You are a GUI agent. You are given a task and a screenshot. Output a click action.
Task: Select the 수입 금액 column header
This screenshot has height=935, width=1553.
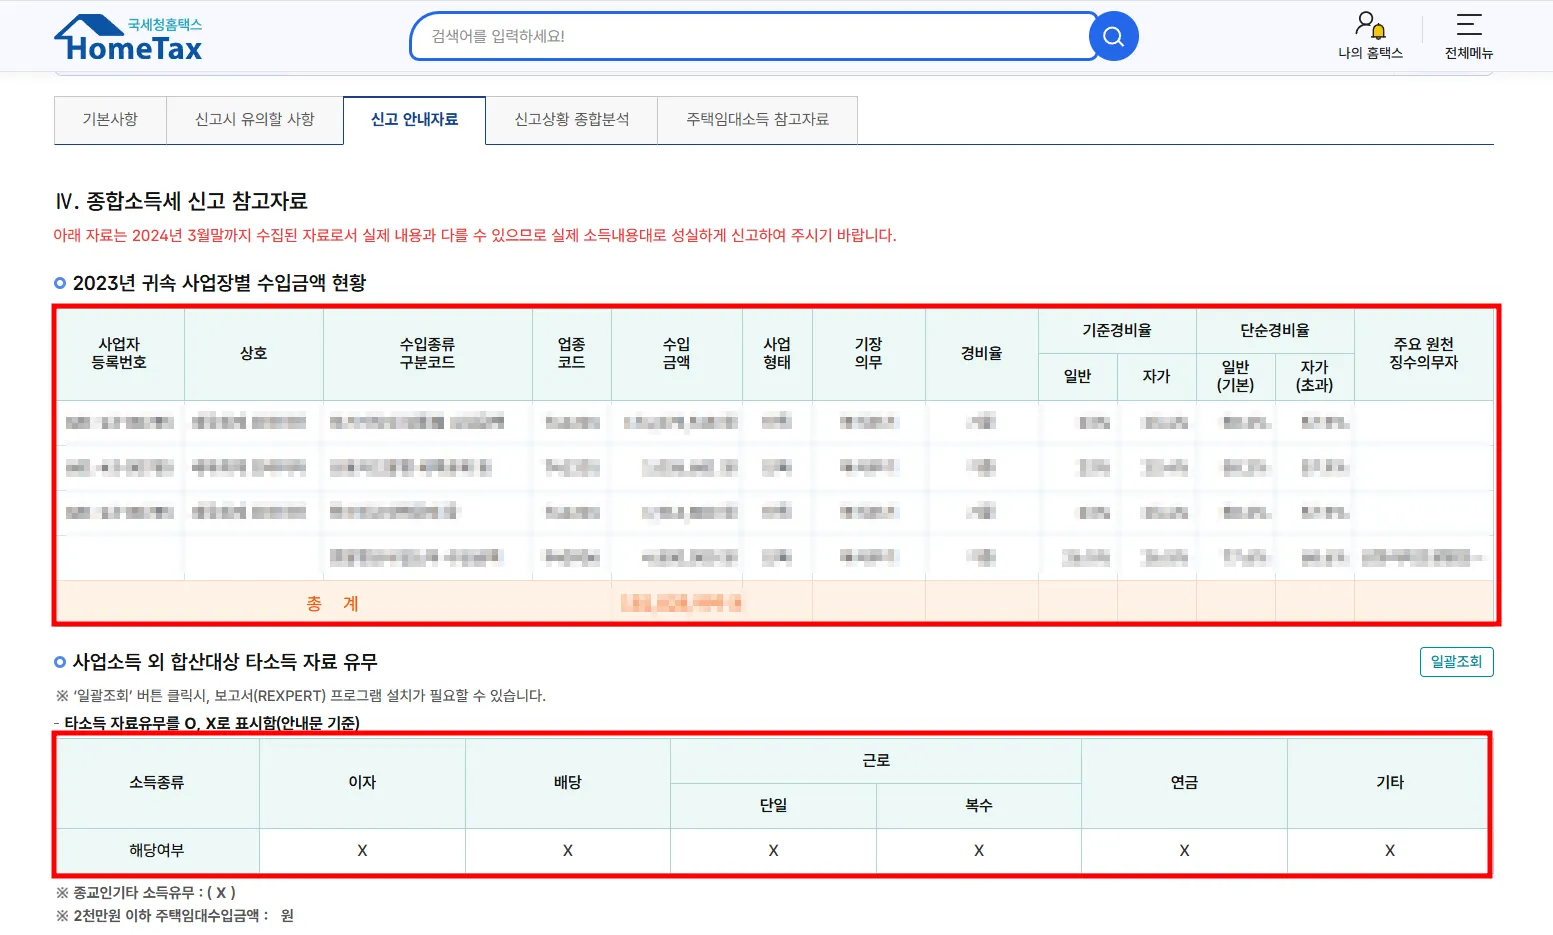click(677, 354)
